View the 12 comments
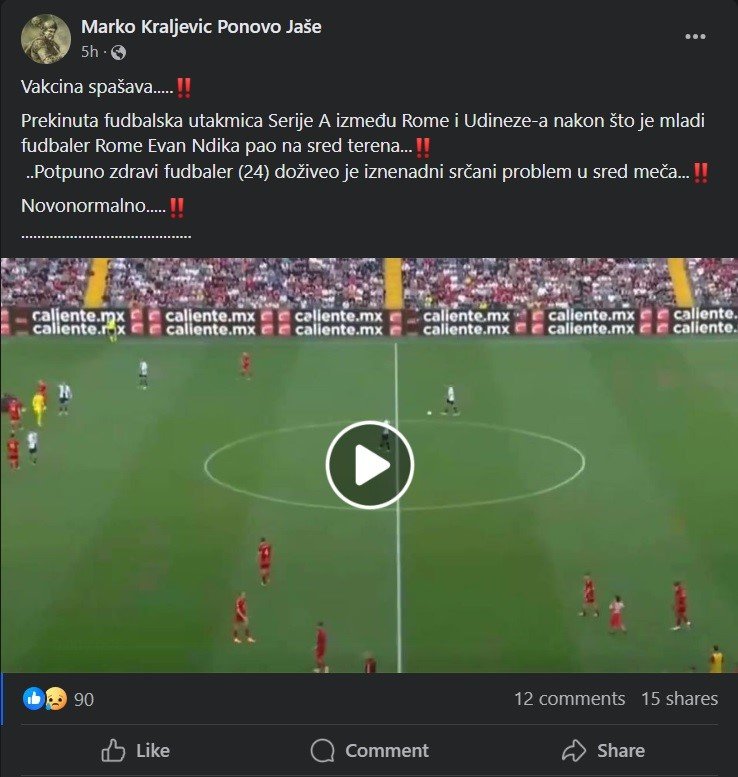The image size is (738, 777). pyautogui.click(x=569, y=699)
